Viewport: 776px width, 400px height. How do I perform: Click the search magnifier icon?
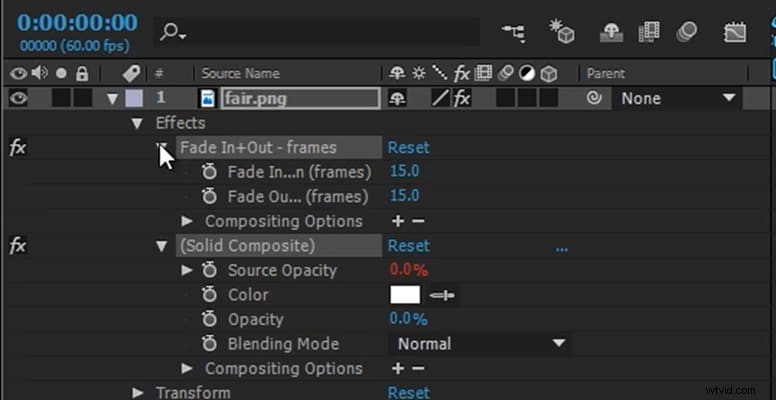point(172,33)
